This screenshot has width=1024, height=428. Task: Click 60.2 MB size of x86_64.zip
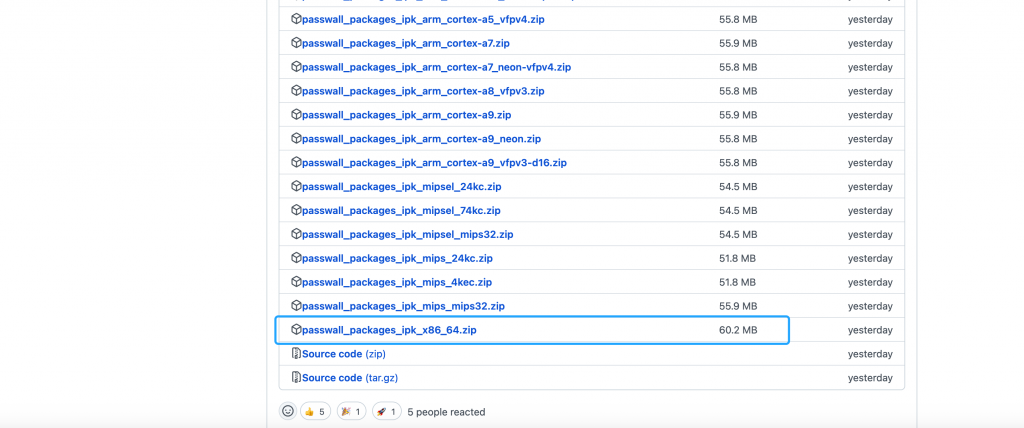[x=738, y=331]
